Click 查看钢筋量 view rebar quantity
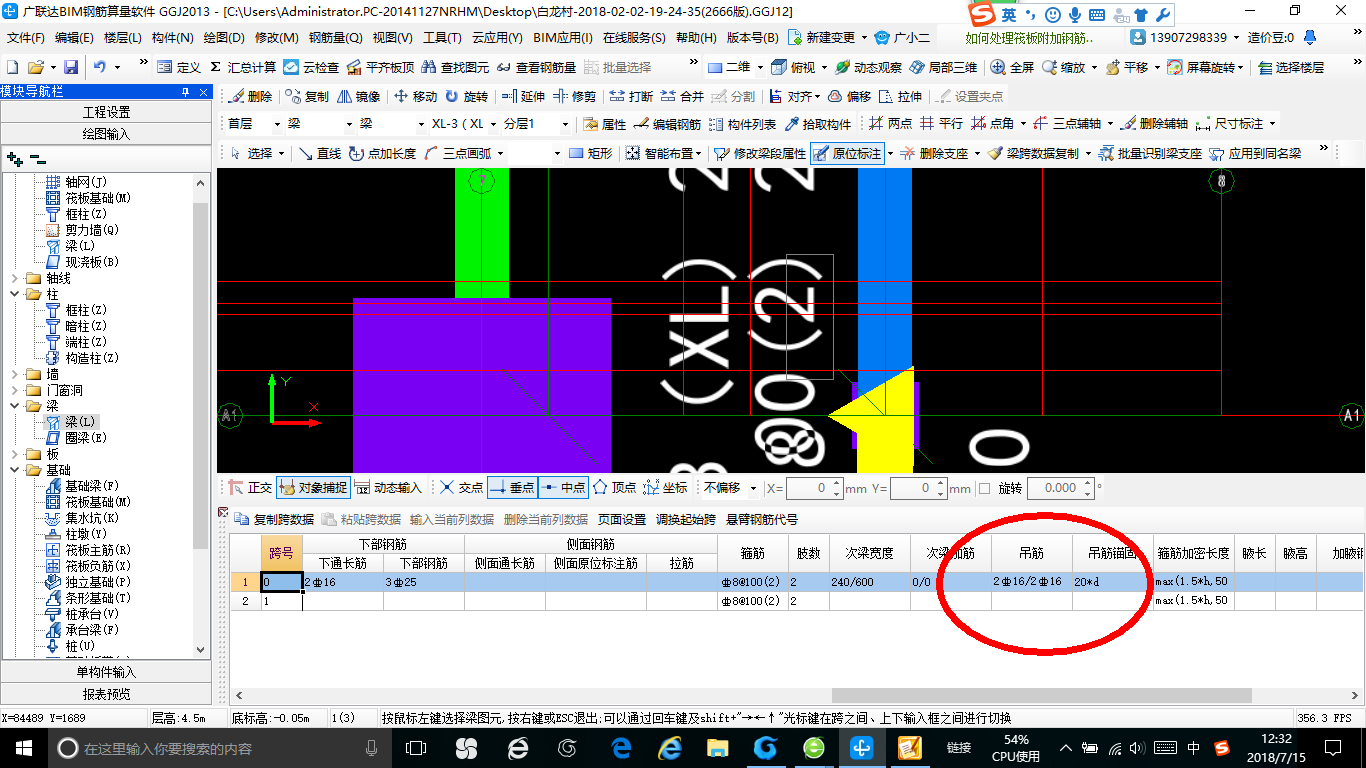Image resolution: width=1366 pixels, height=768 pixels. point(536,67)
